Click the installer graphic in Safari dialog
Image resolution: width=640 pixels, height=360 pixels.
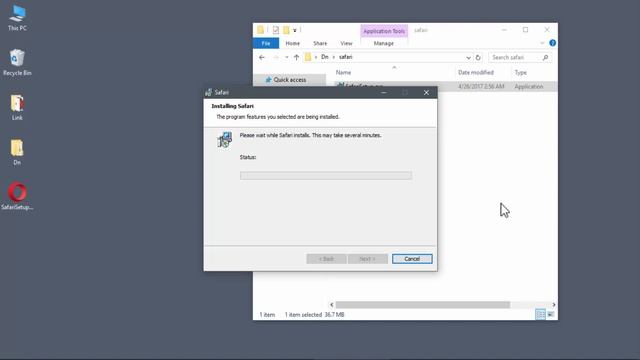click(225, 140)
